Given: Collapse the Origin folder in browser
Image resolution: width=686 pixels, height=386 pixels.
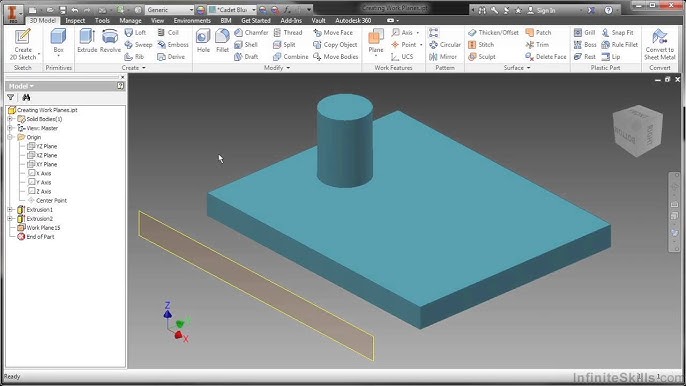Looking at the screenshot, I should tap(10, 137).
